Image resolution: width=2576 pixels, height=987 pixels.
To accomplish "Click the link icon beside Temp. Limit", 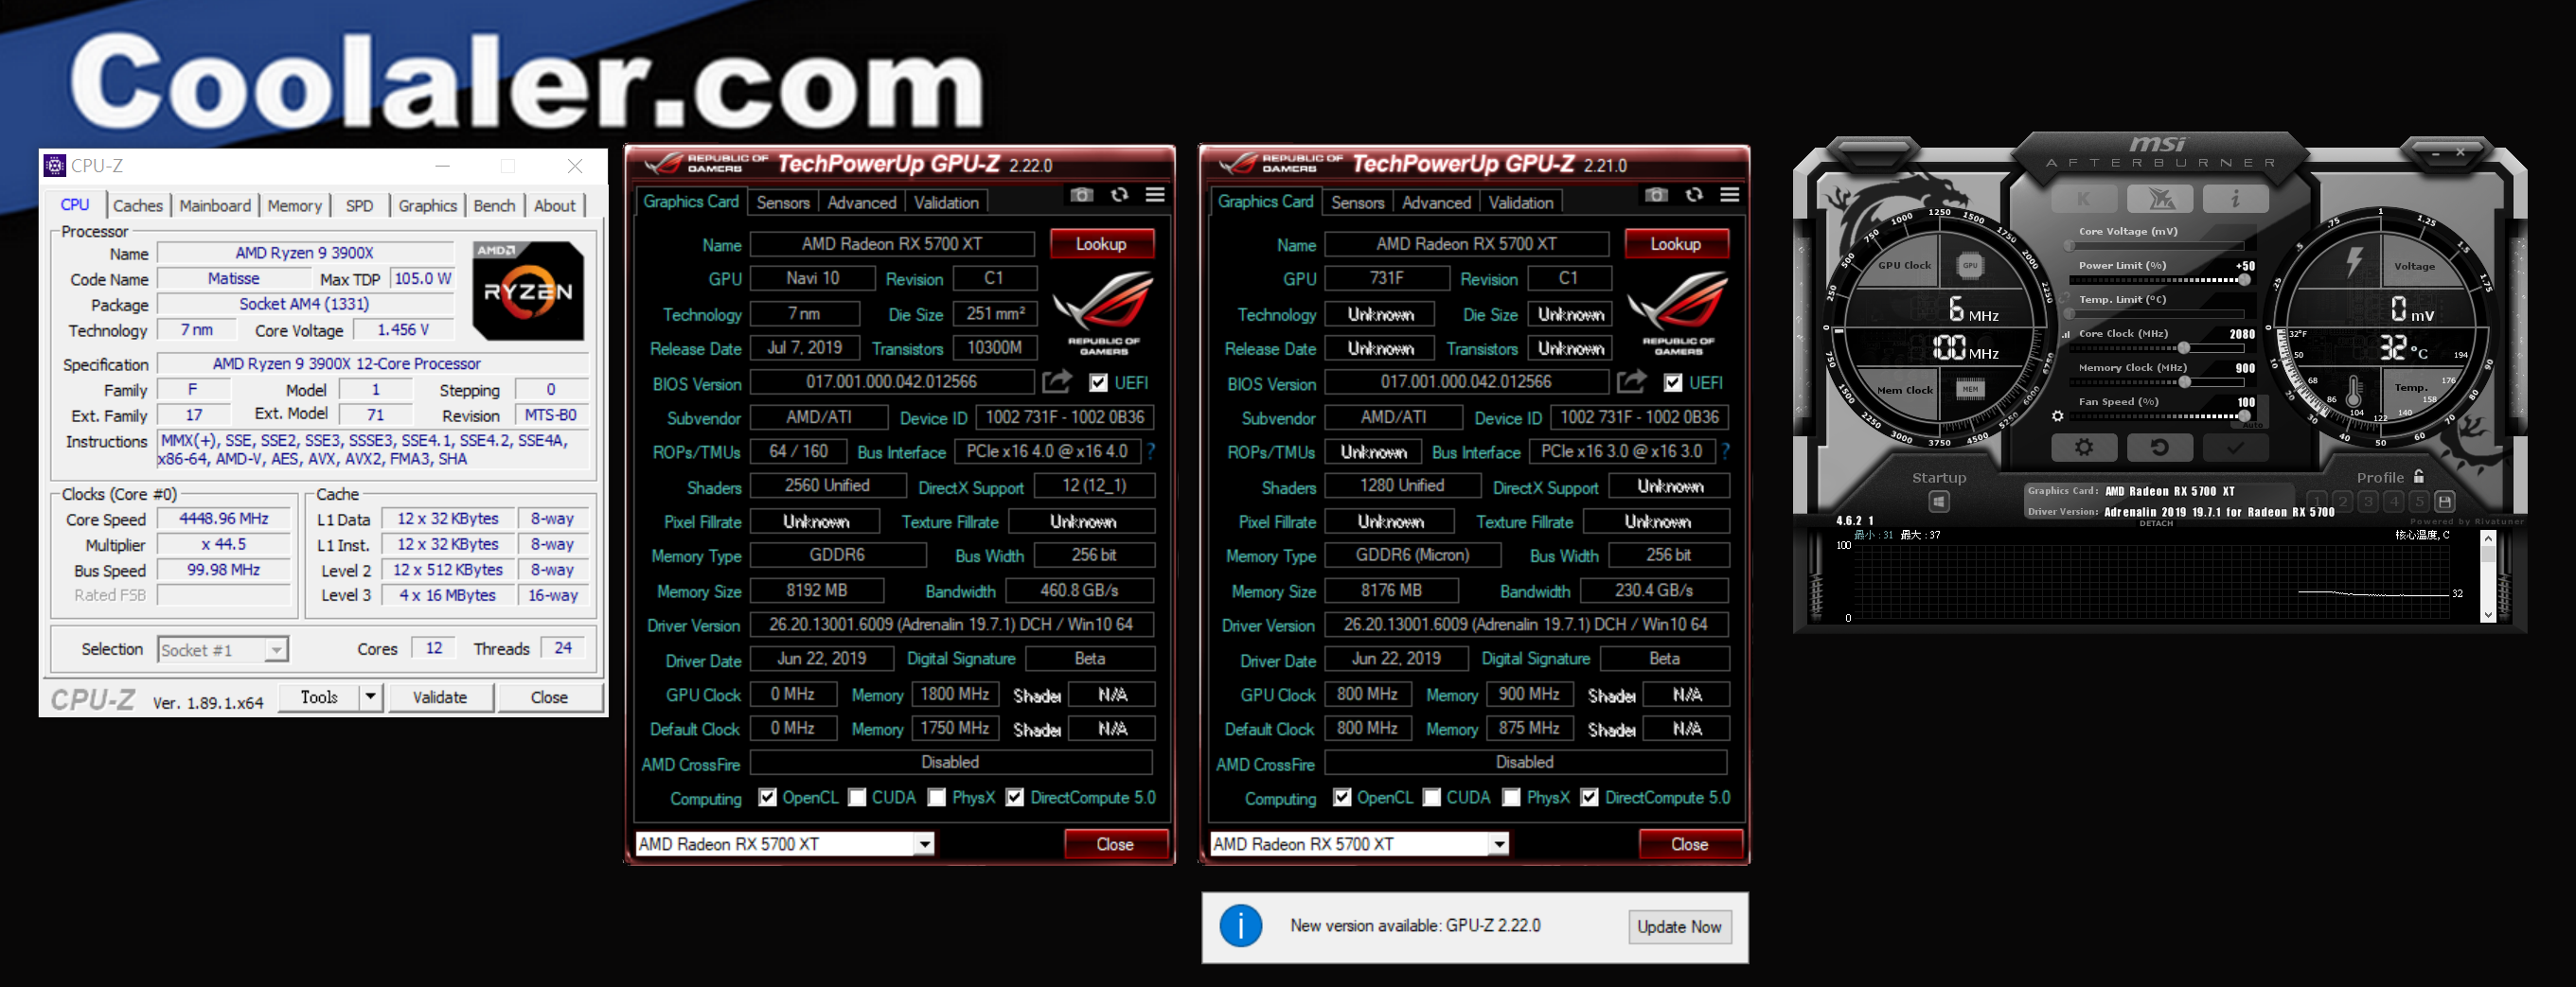I will pyautogui.click(x=2066, y=298).
